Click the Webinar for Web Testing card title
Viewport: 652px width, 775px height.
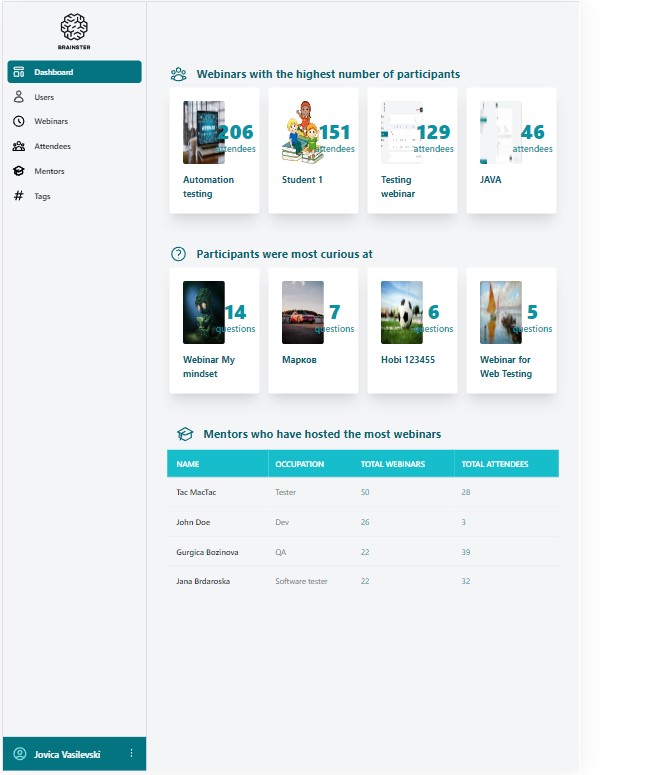pyautogui.click(x=506, y=367)
